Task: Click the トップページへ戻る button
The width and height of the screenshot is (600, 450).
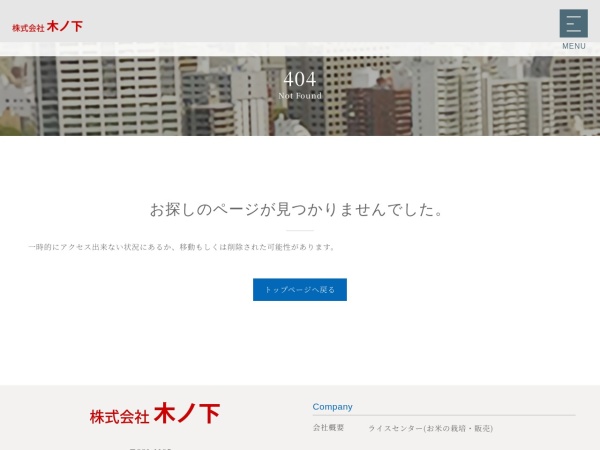Action: pyautogui.click(x=300, y=289)
